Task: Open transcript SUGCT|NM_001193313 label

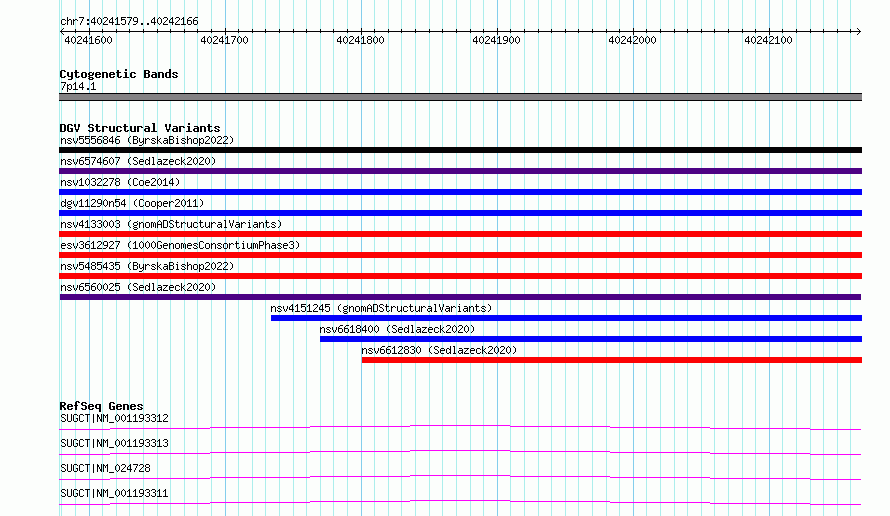Action: [114, 443]
